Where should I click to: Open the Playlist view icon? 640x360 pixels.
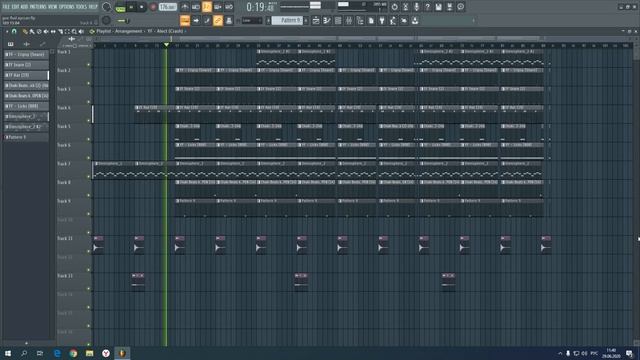pos(316,20)
